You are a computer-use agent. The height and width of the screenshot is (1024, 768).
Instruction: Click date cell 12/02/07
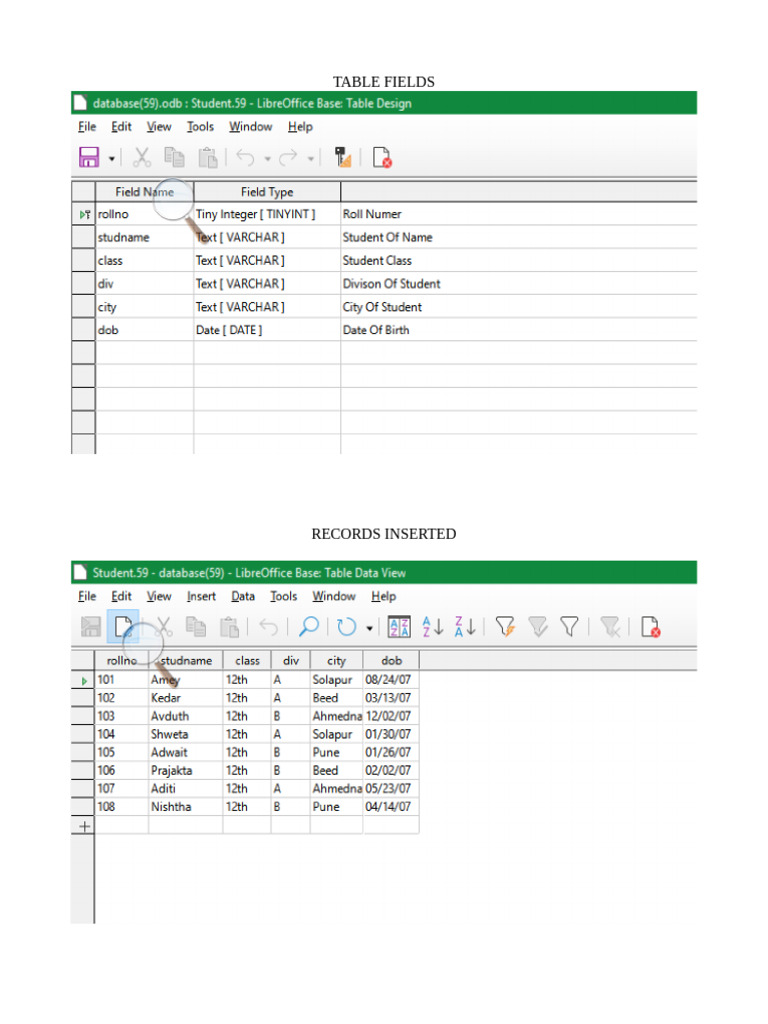coord(391,716)
